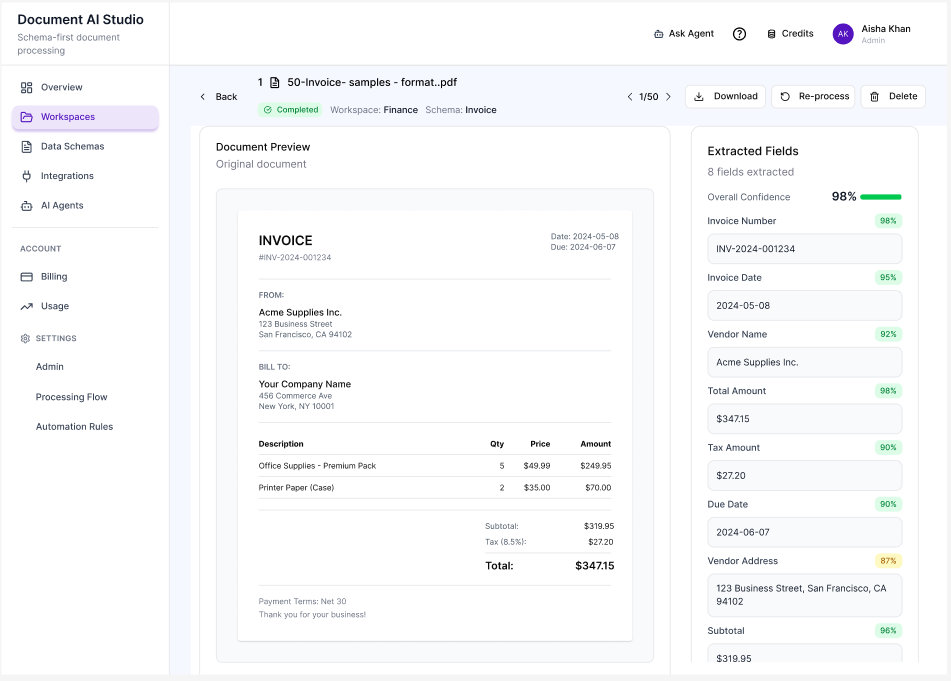This screenshot has width=951, height=681.
Task: Click the AI Agents robot icon
Action: 26,206
